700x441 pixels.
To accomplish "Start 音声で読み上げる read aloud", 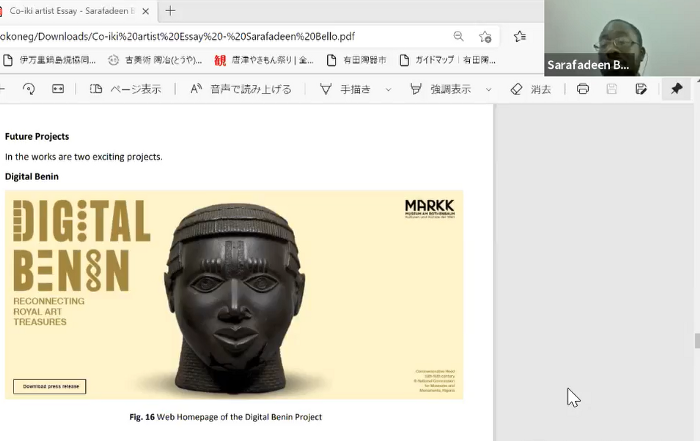I will click(x=241, y=89).
